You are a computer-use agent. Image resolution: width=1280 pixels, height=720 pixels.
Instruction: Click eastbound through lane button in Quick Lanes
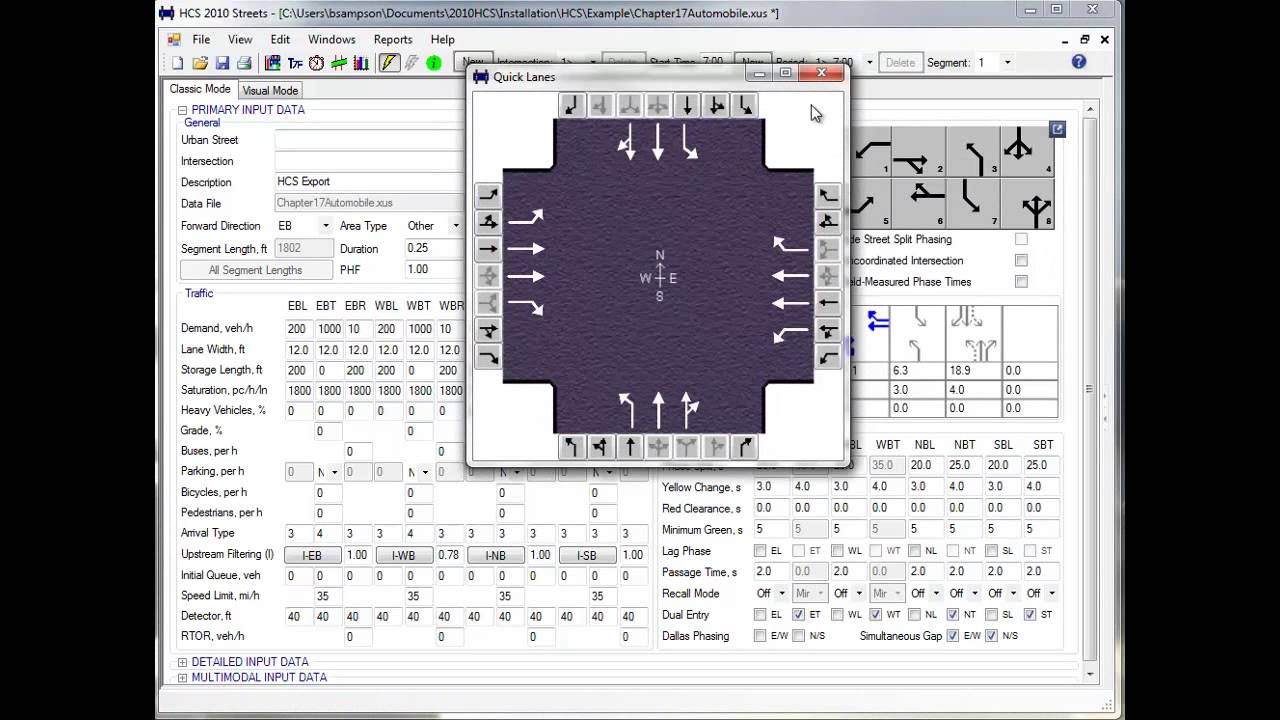point(488,248)
